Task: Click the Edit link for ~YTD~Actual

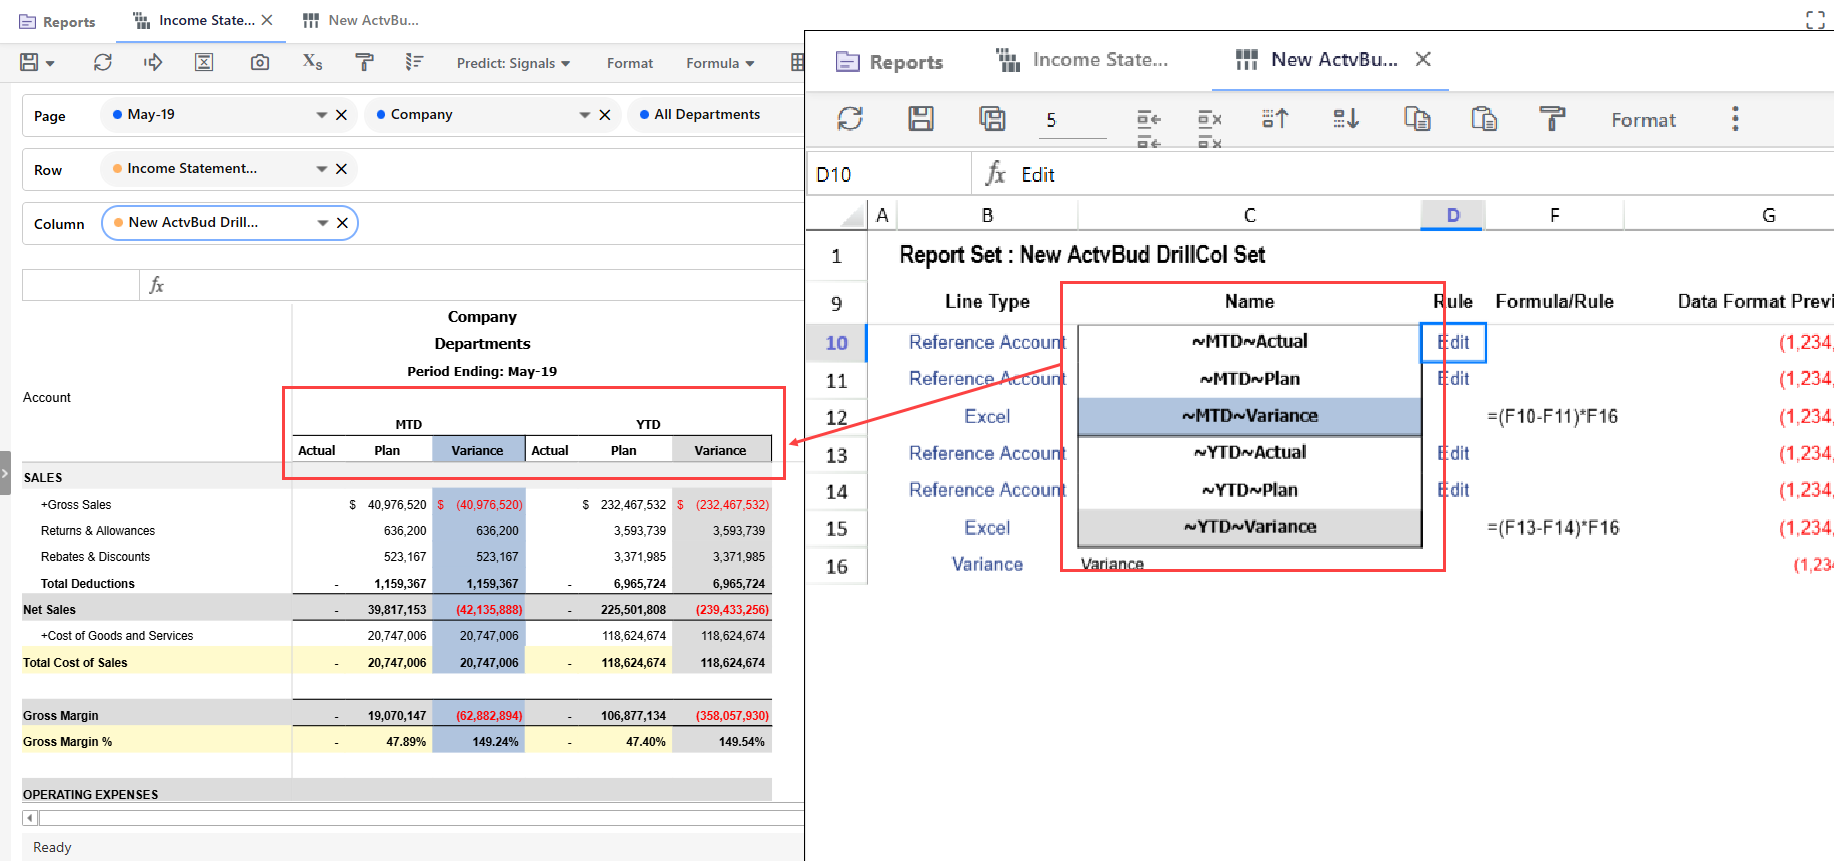Action: [x=1453, y=453]
